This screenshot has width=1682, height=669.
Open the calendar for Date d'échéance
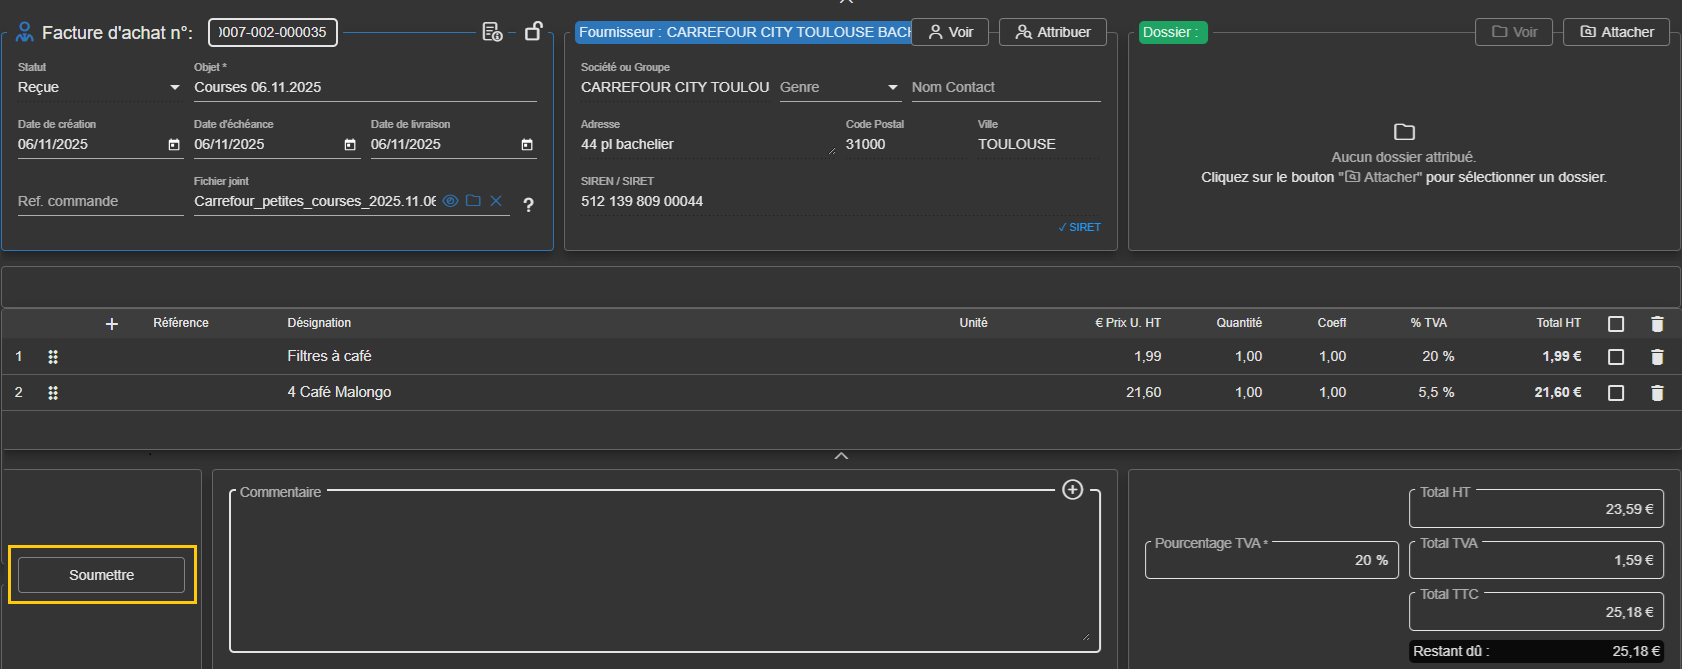click(x=350, y=145)
